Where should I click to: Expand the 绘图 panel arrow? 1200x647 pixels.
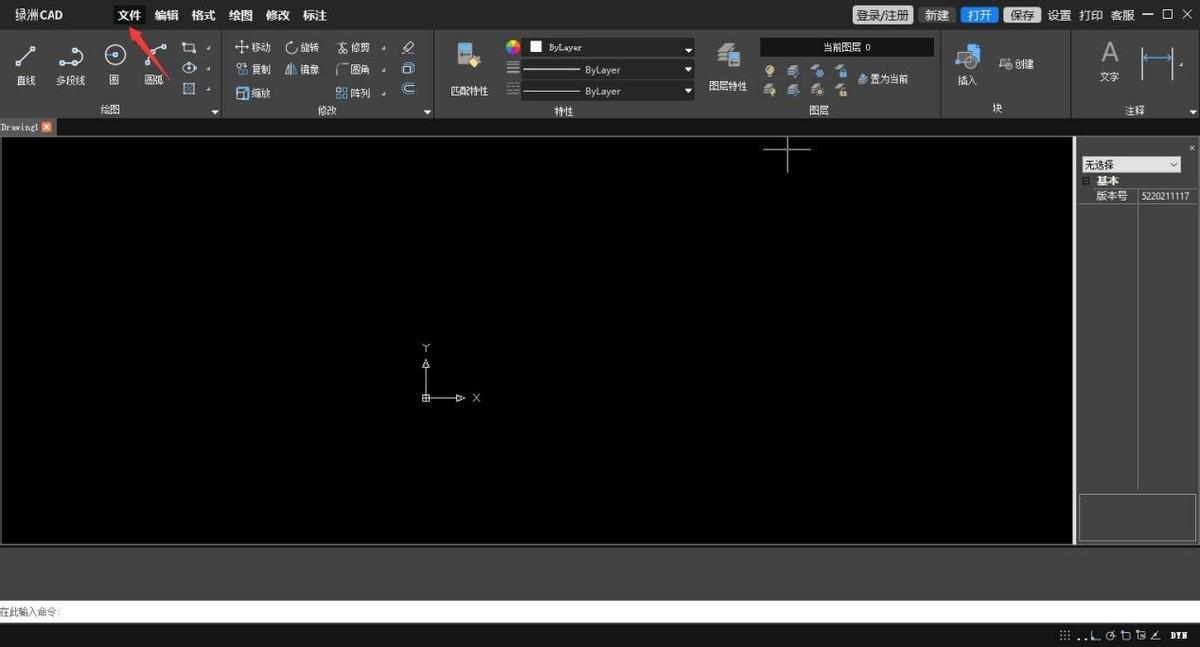coord(215,112)
